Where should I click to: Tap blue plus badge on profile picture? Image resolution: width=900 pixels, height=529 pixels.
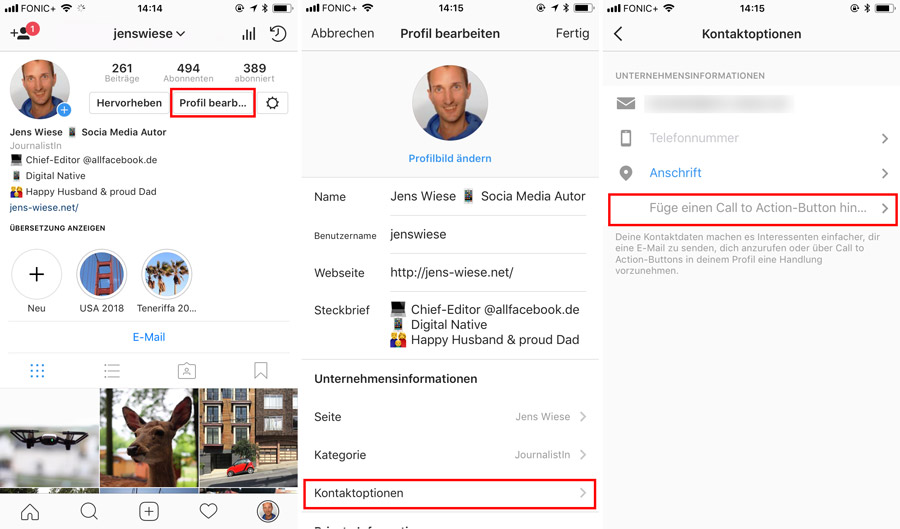click(x=64, y=110)
